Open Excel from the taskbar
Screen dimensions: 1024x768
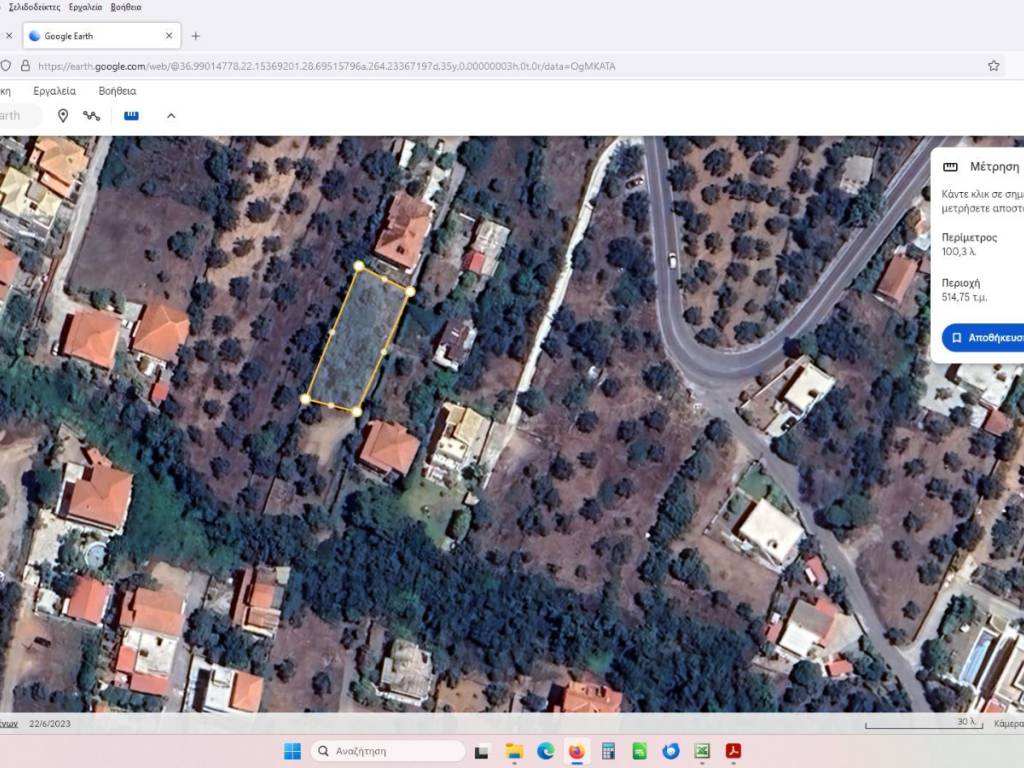click(702, 751)
